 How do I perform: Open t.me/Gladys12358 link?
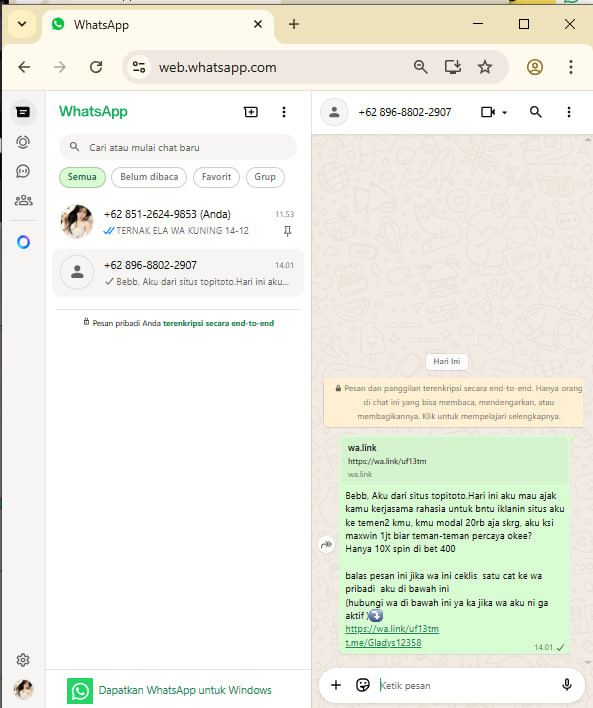tap(383, 643)
